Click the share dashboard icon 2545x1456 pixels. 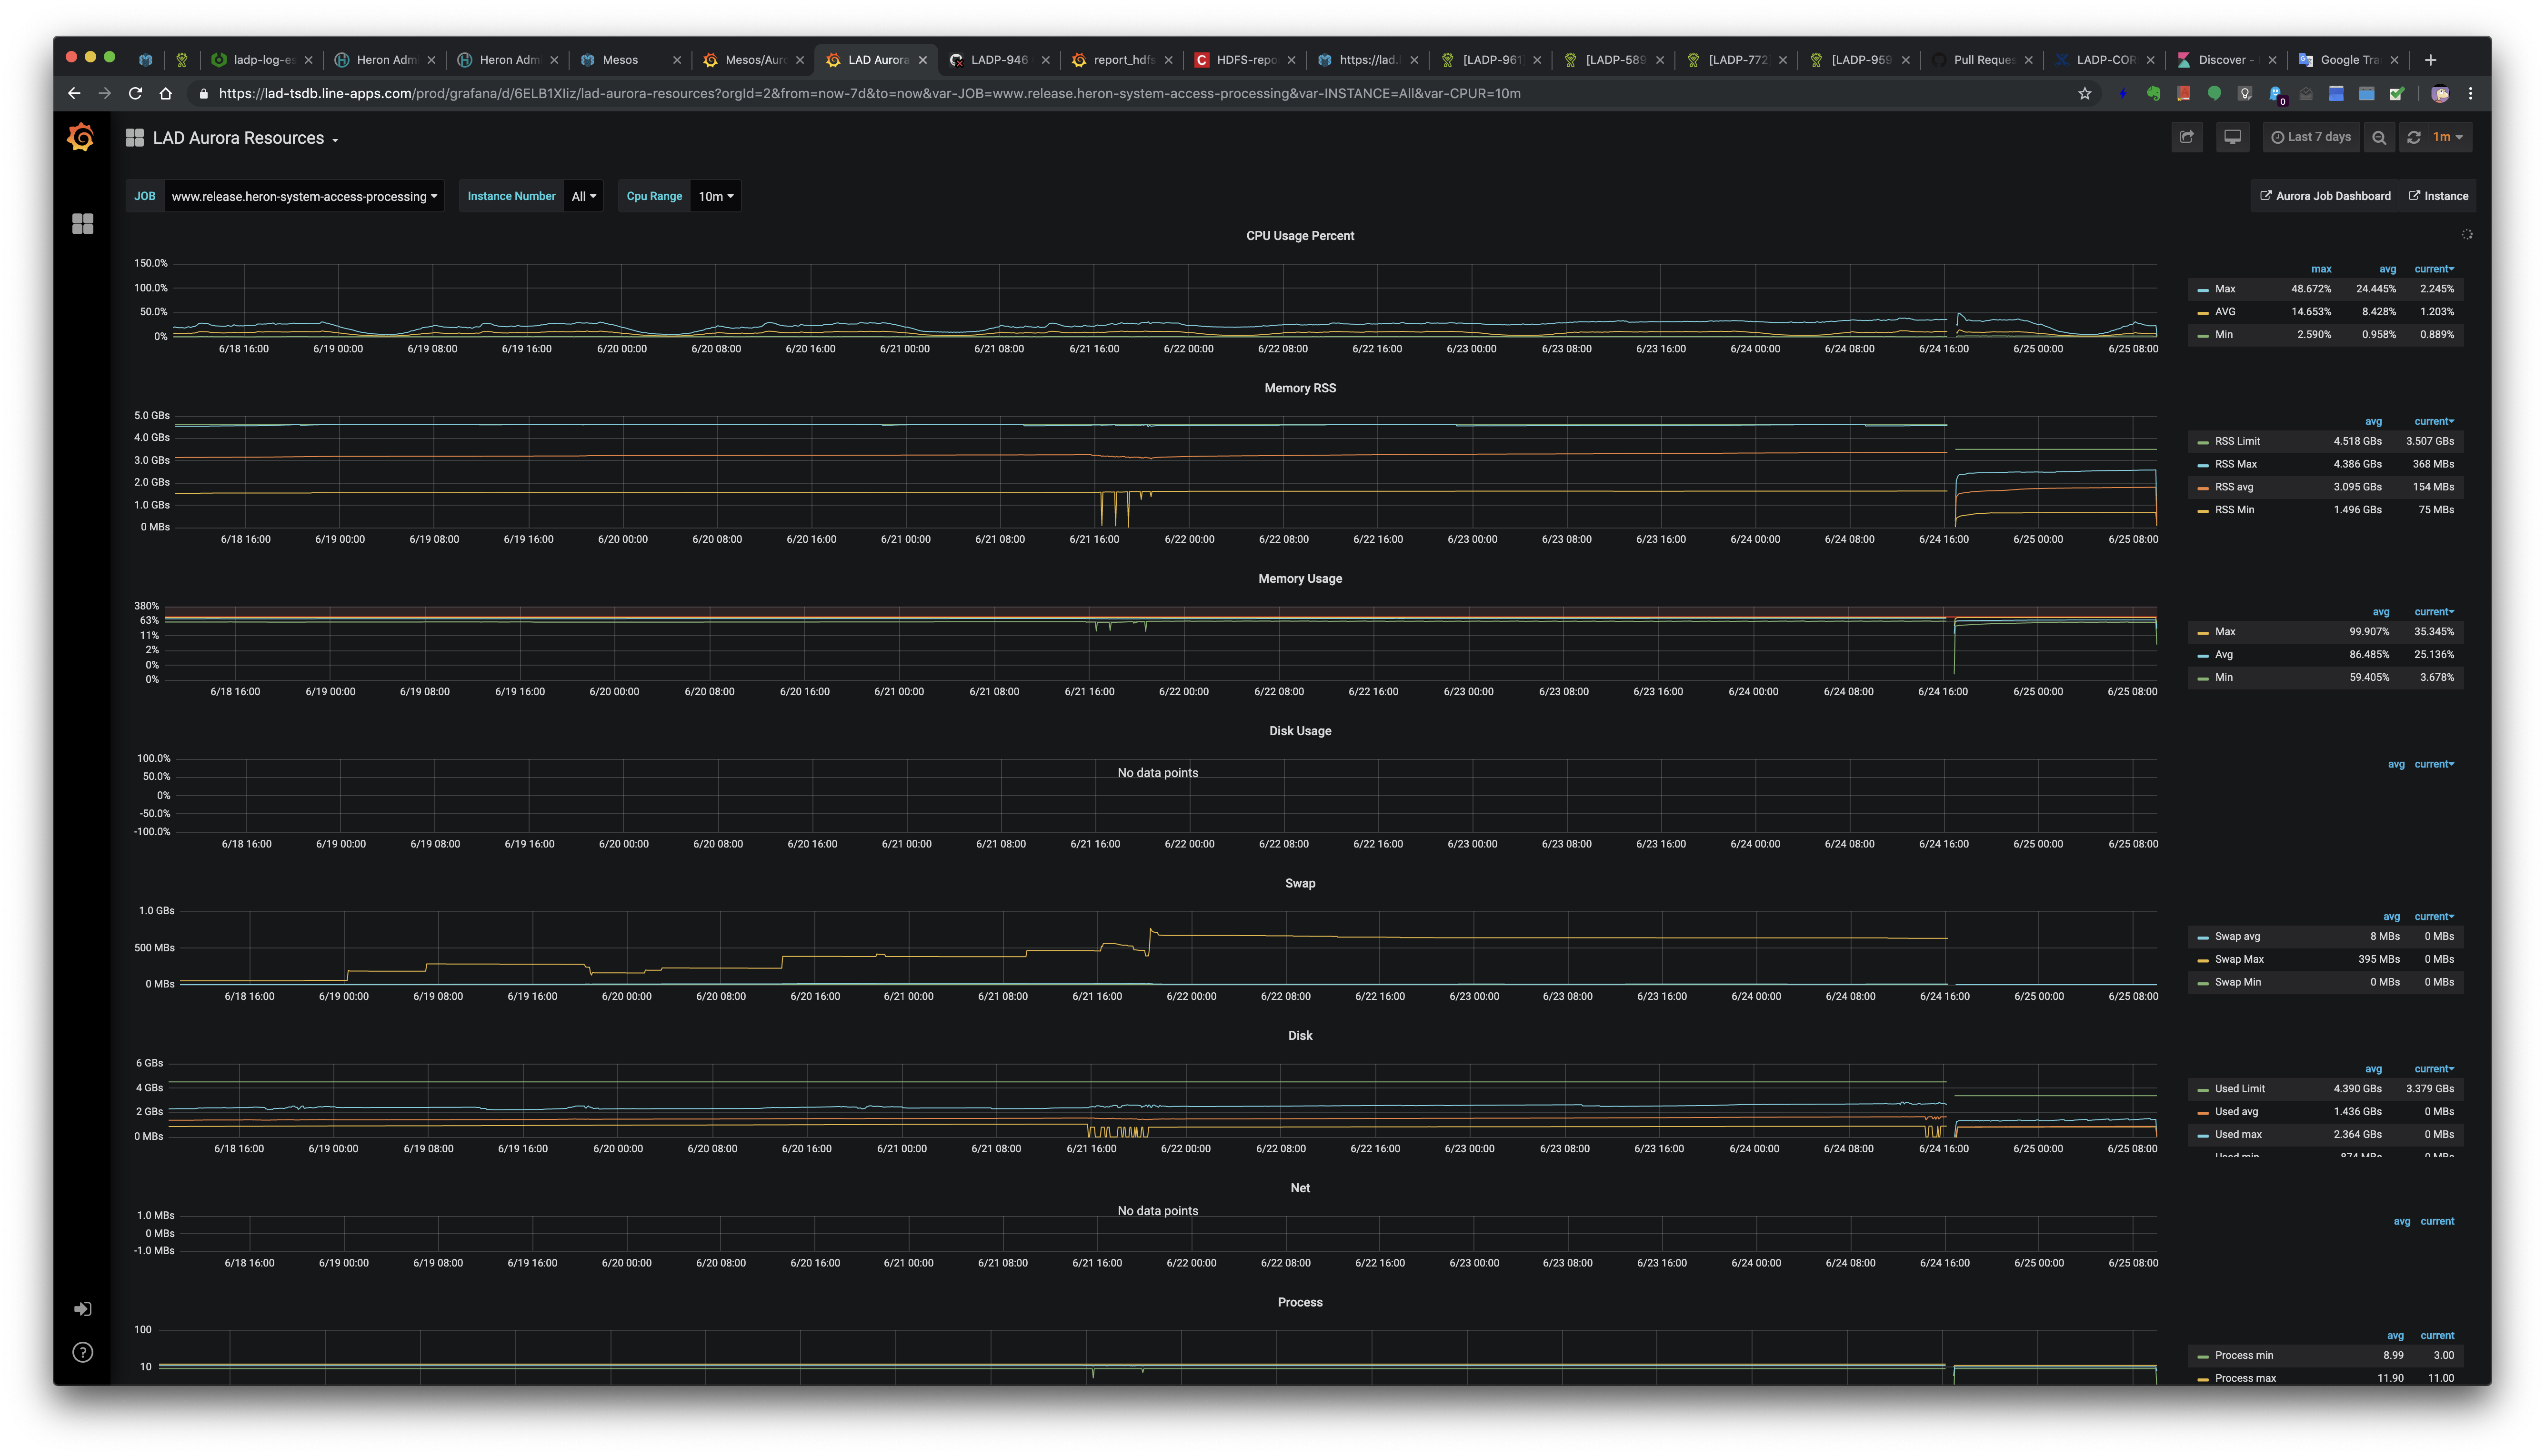click(2186, 137)
